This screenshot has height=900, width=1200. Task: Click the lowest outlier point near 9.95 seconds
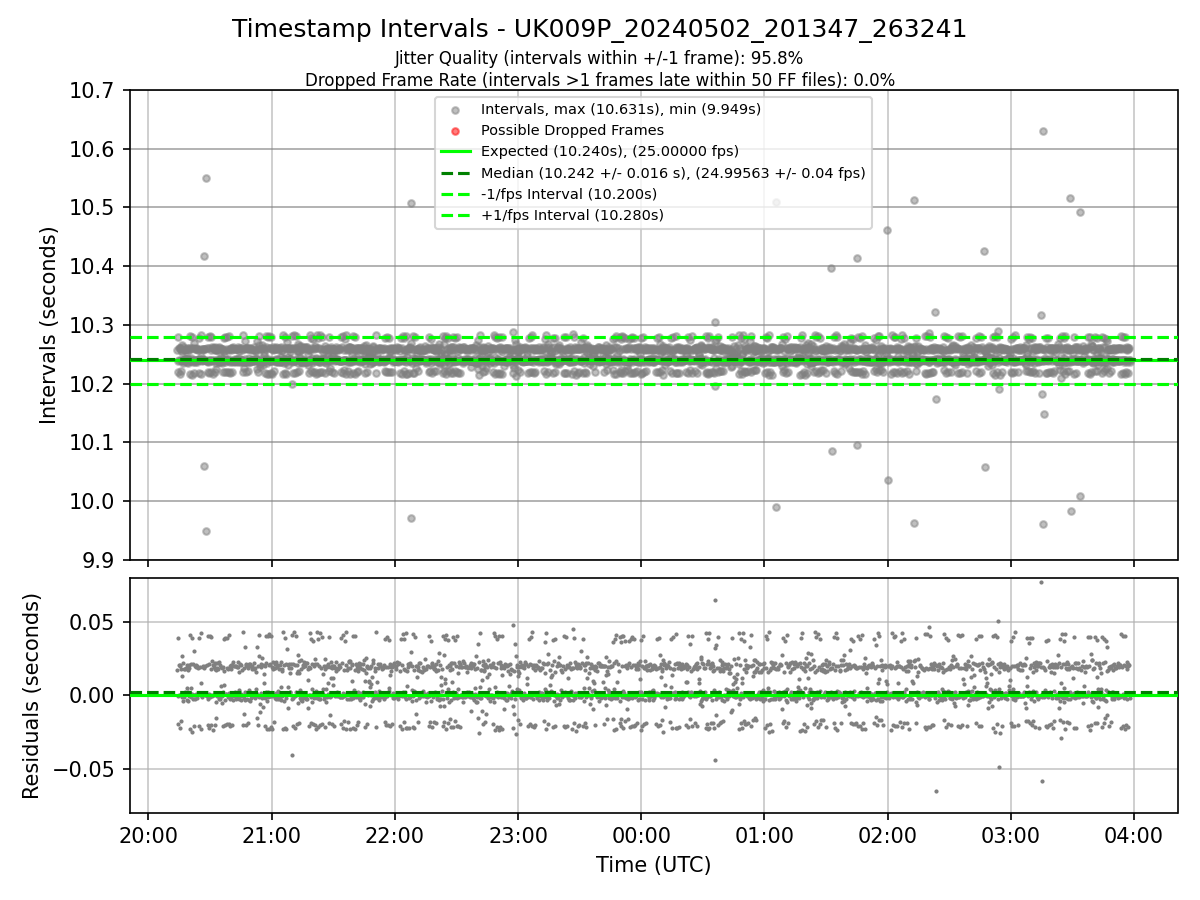tap(206, 531)
